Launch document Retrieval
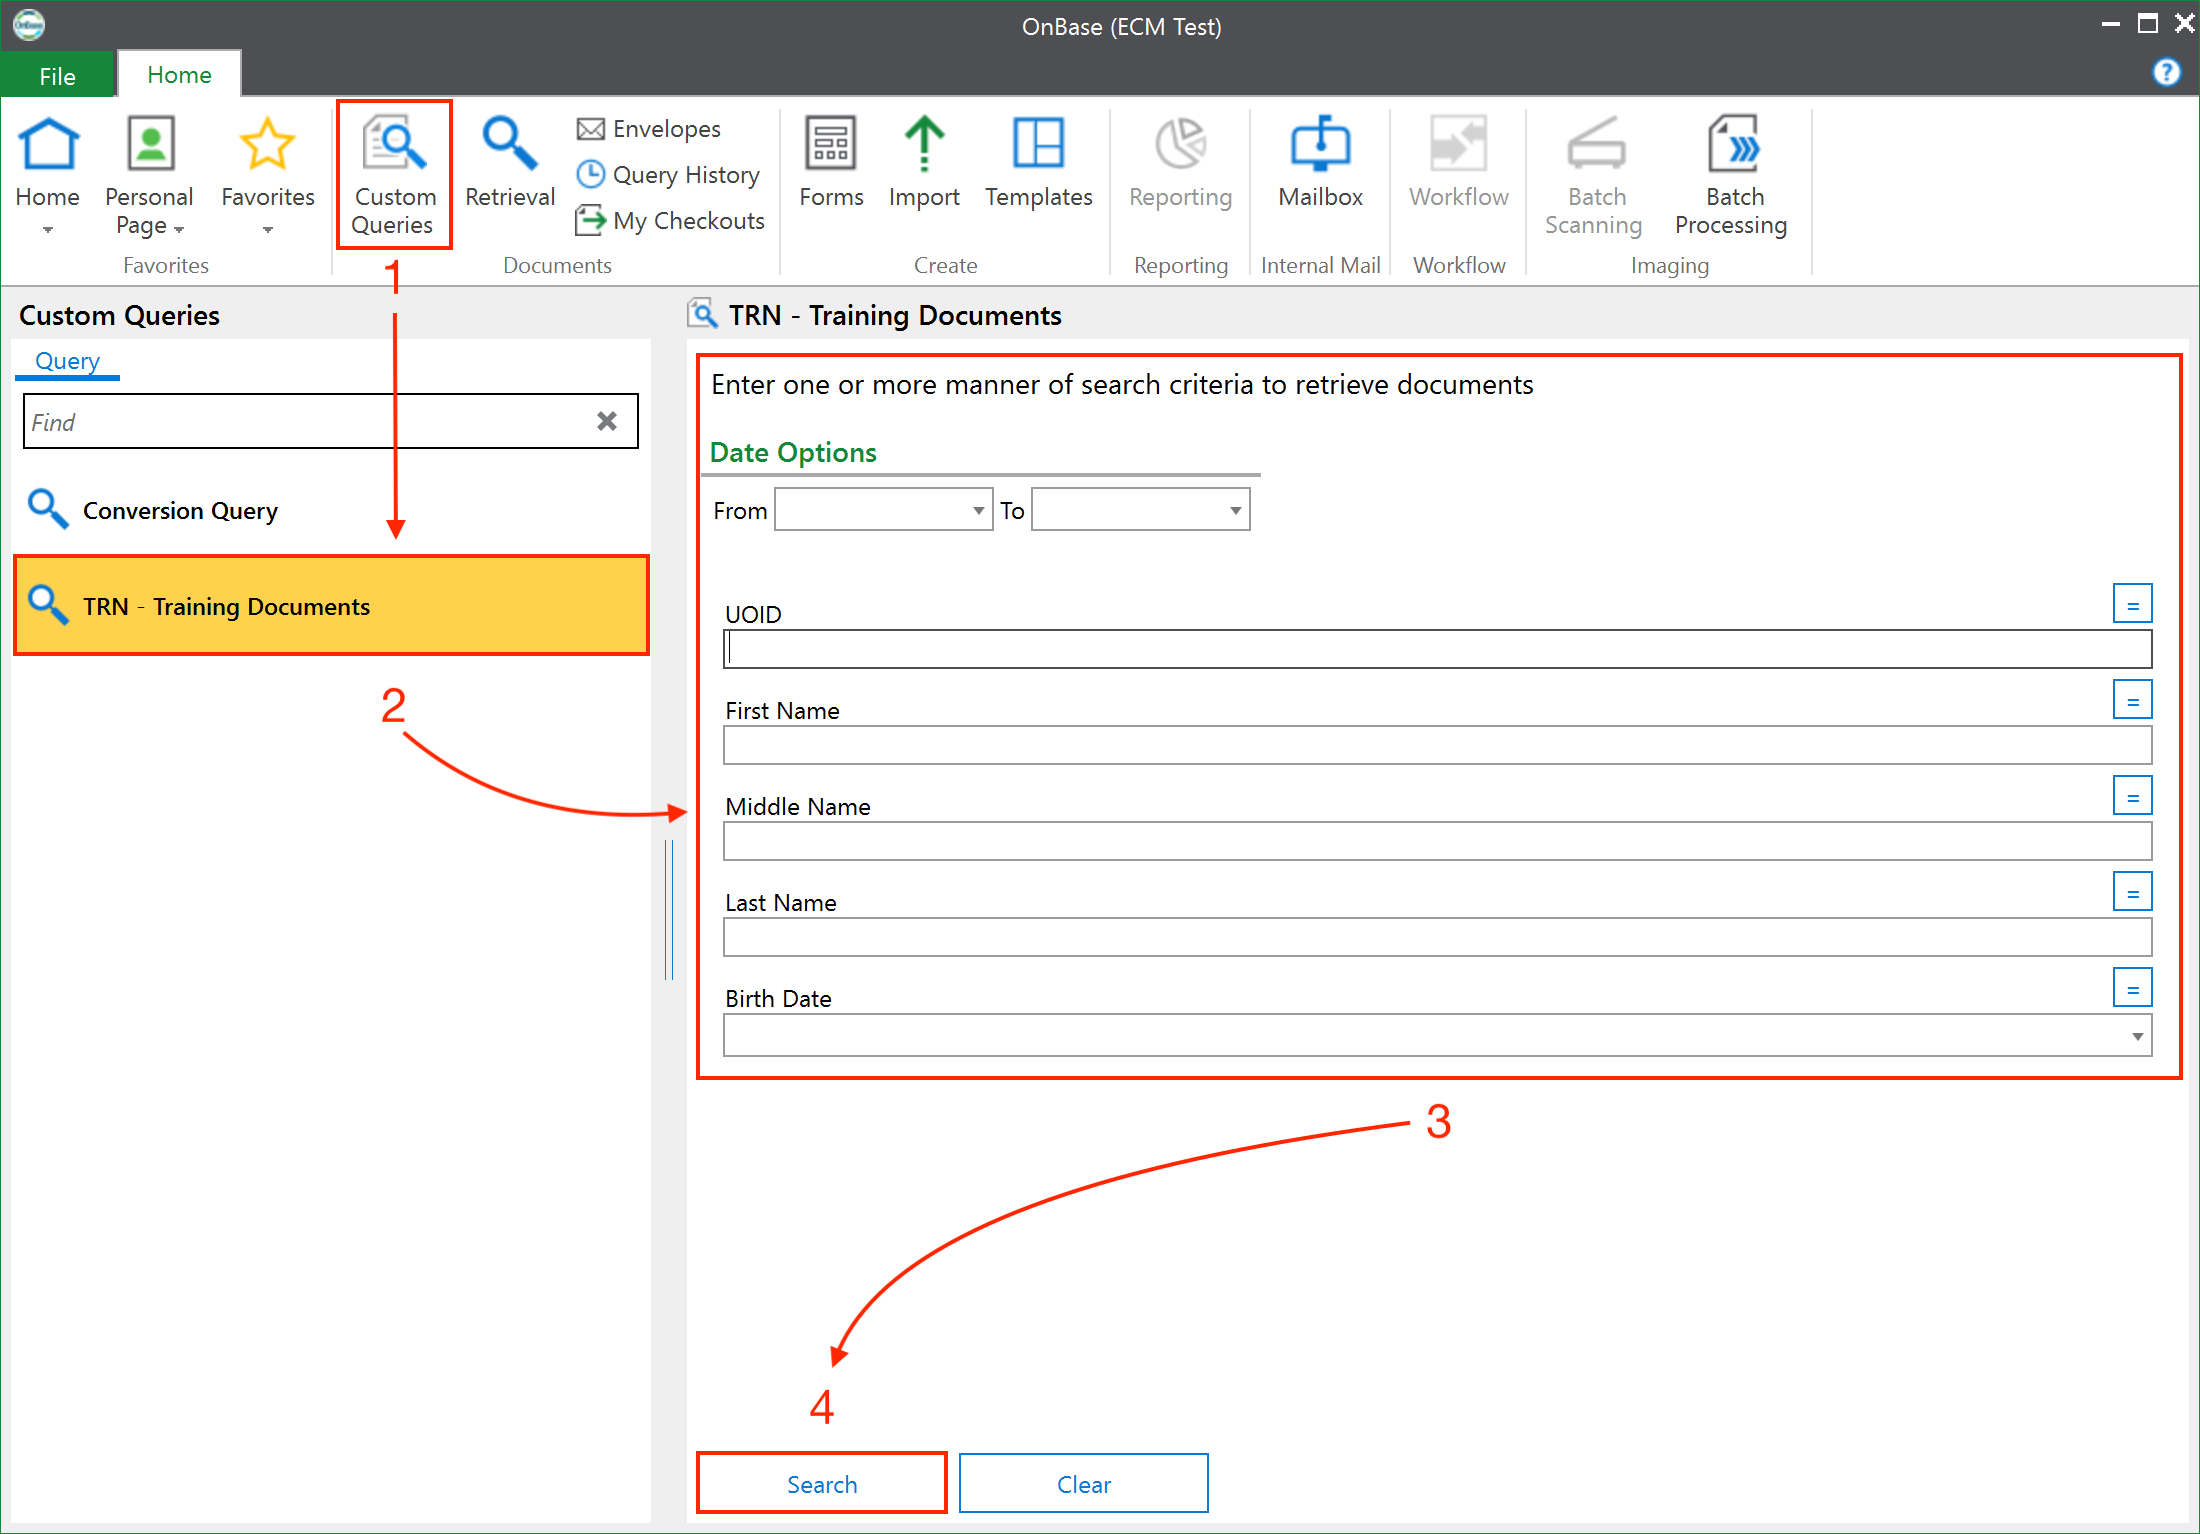The height and width of the screenshot is (1534, 2200). pos(509,162)
